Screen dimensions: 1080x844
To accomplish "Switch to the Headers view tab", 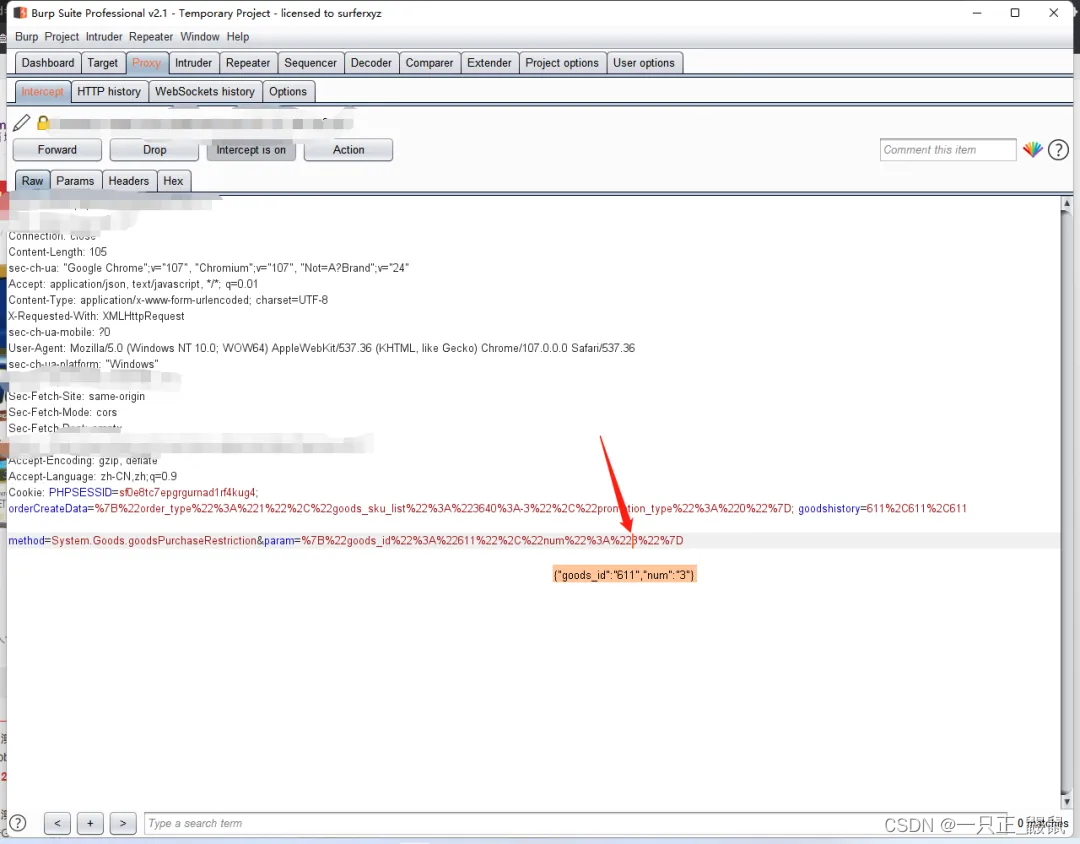I will [x=129, y=181].
